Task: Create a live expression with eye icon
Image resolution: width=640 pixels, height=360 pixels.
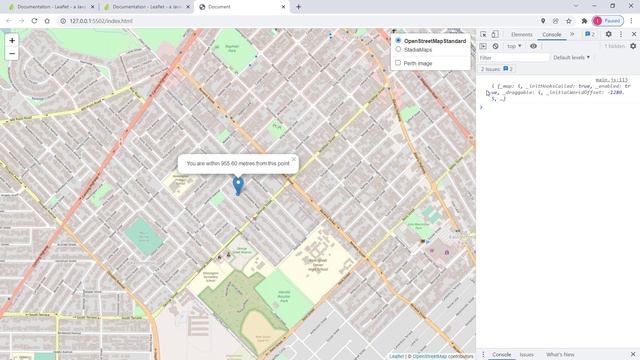Action: [533, 46]
